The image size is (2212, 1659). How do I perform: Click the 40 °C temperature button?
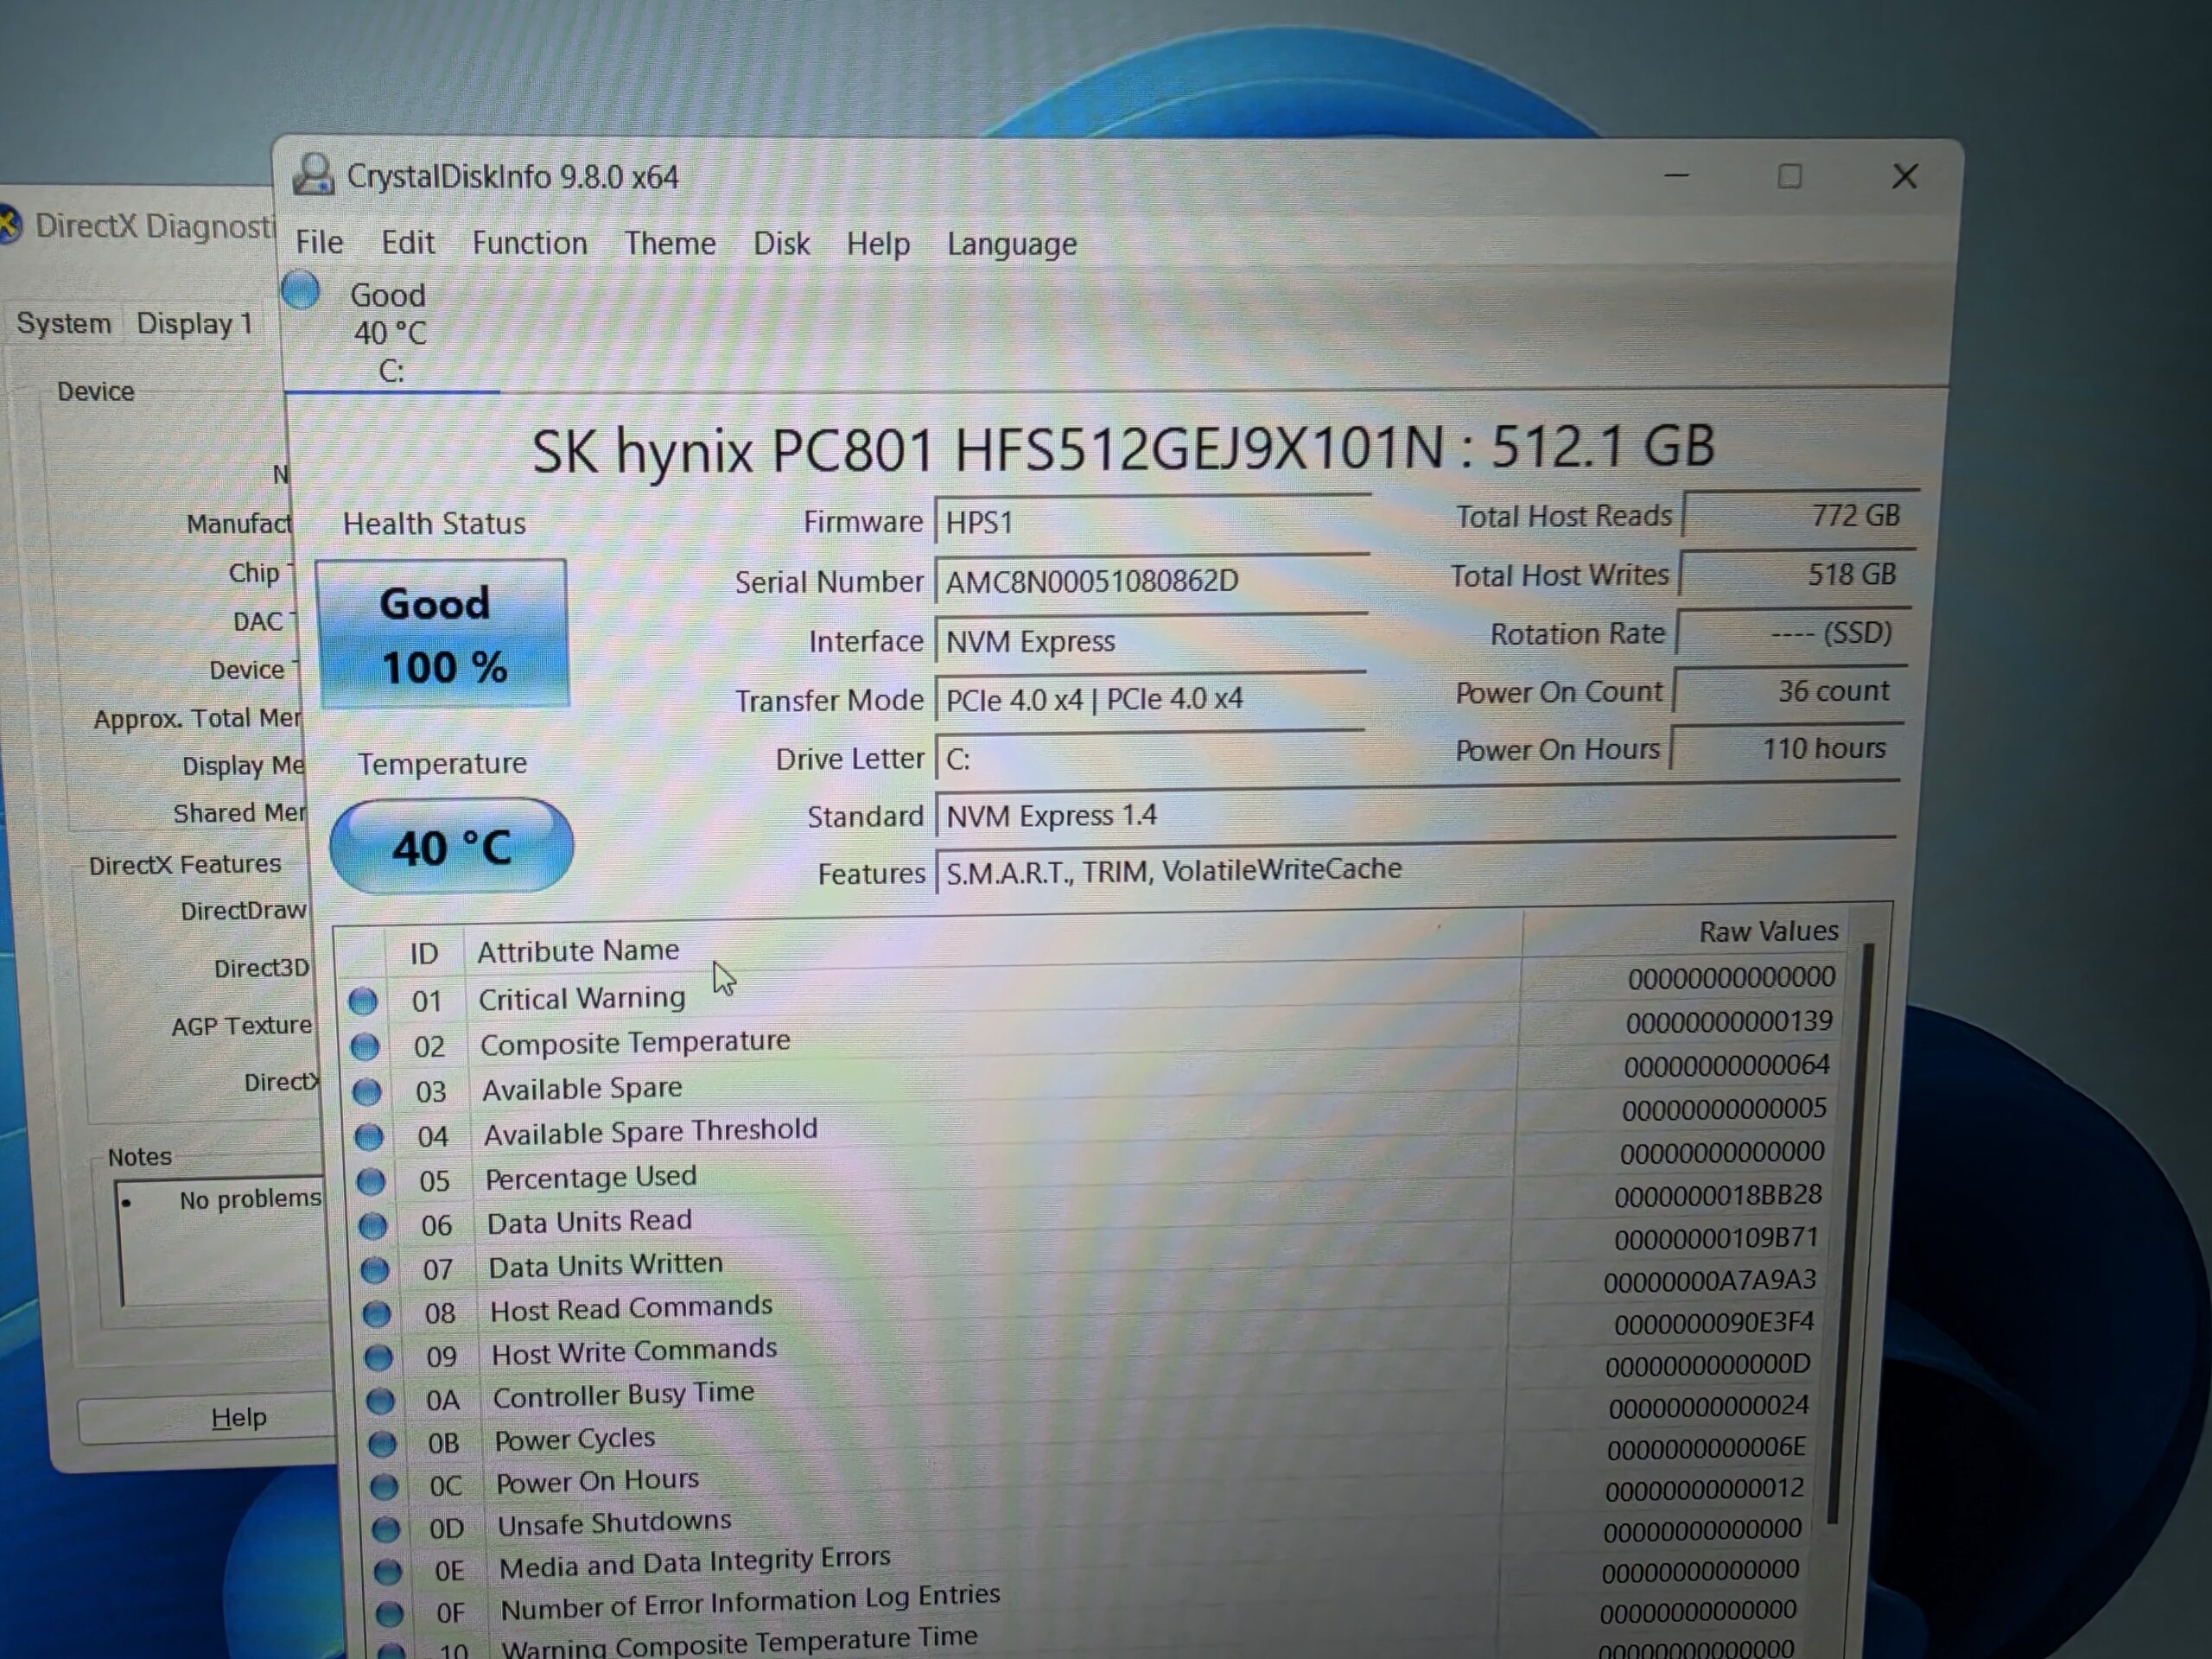[451, 847]
